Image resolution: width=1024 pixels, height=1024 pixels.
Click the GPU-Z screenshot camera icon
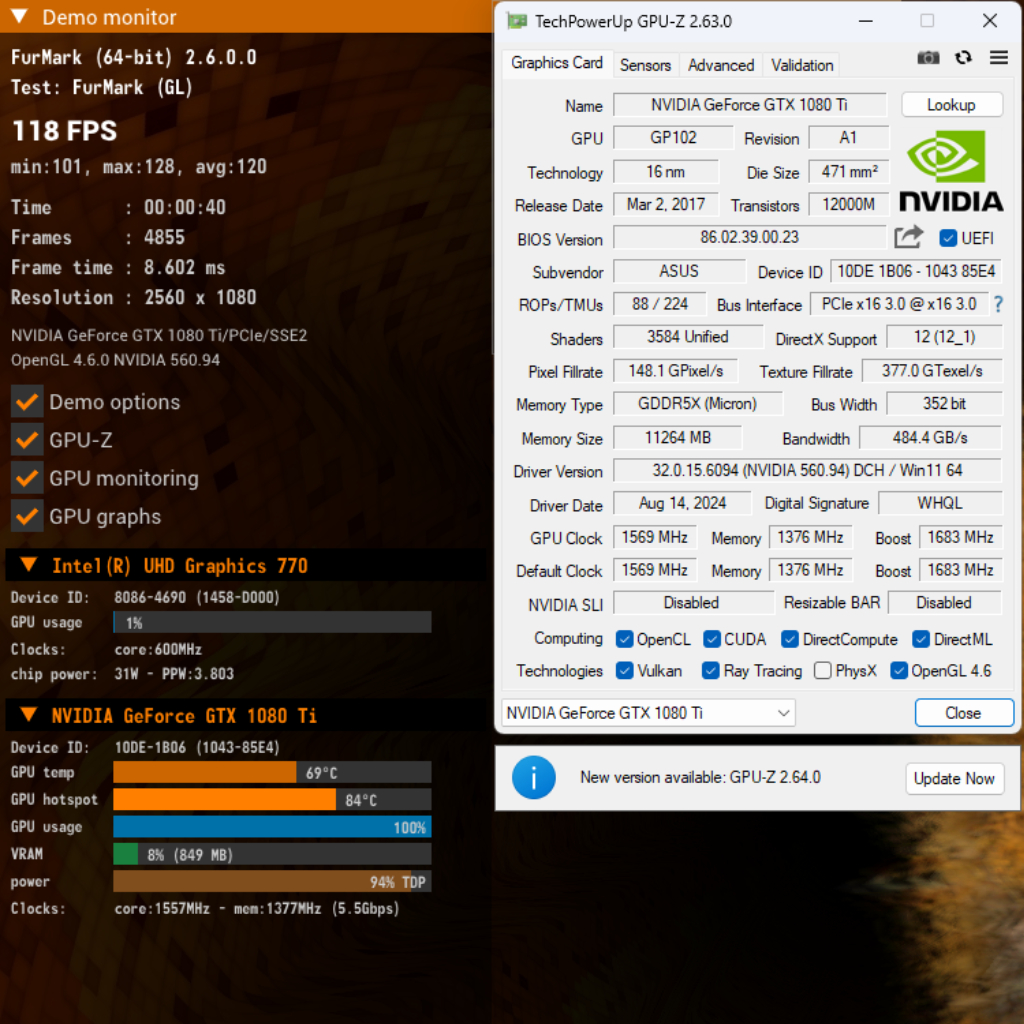coord(928,58)
